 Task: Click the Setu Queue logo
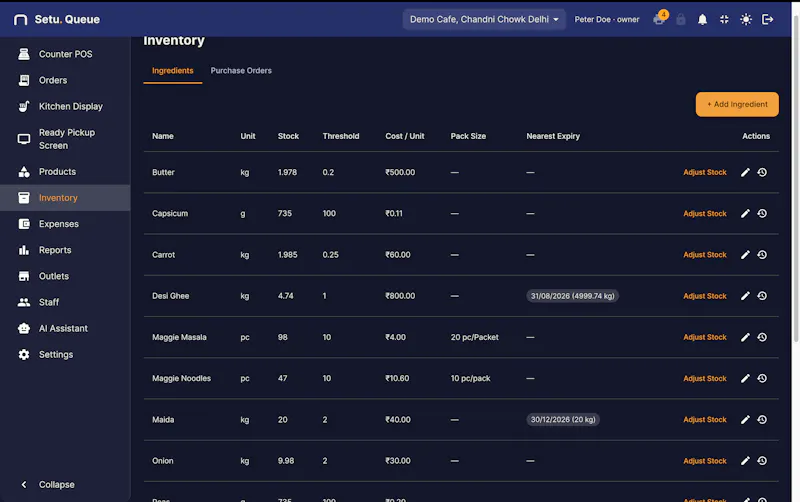click(57, 19)
